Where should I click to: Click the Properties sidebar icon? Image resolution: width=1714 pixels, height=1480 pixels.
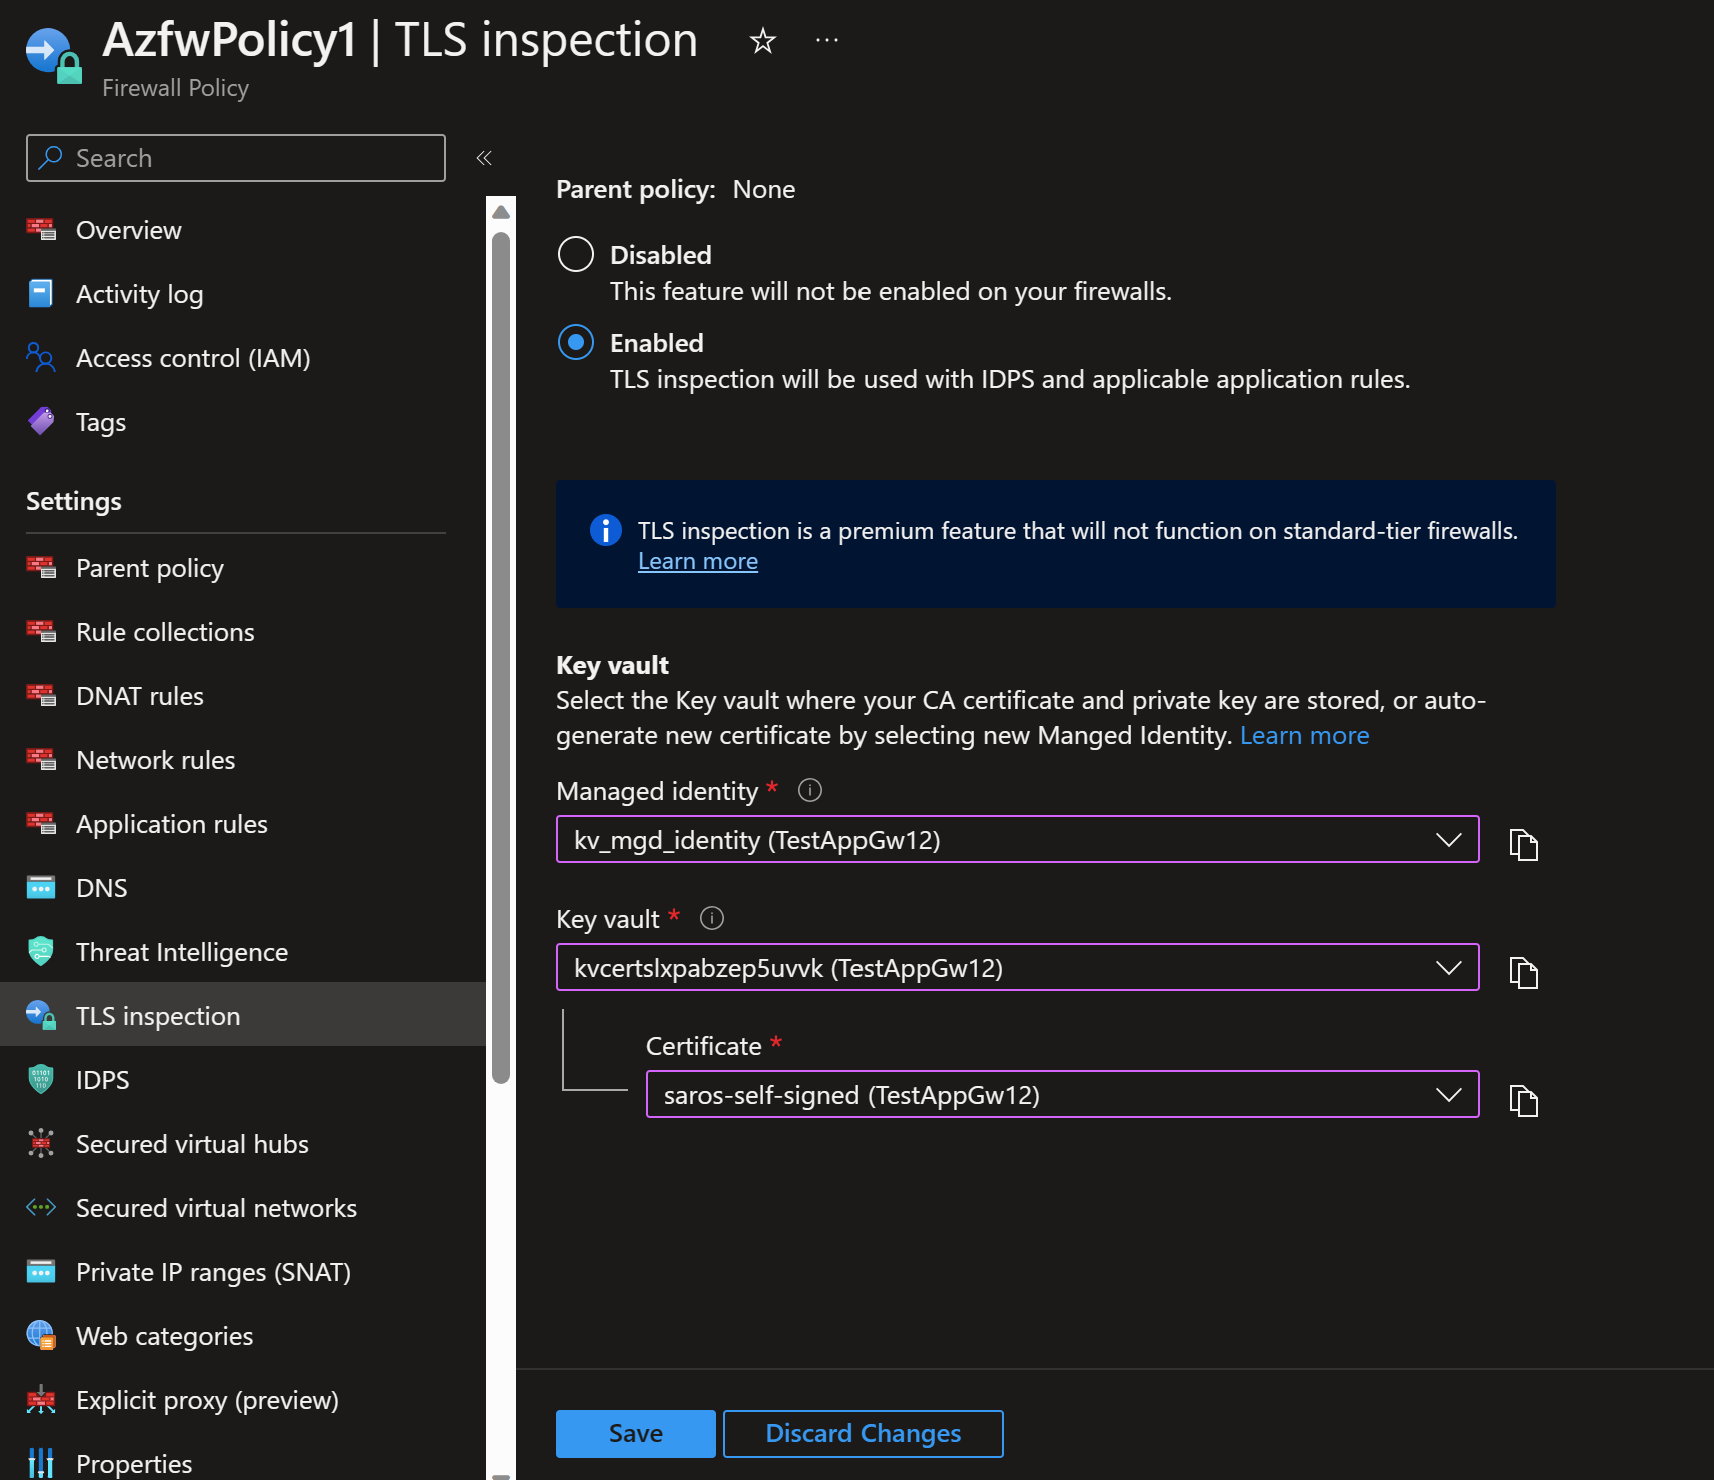point(41,1463)
